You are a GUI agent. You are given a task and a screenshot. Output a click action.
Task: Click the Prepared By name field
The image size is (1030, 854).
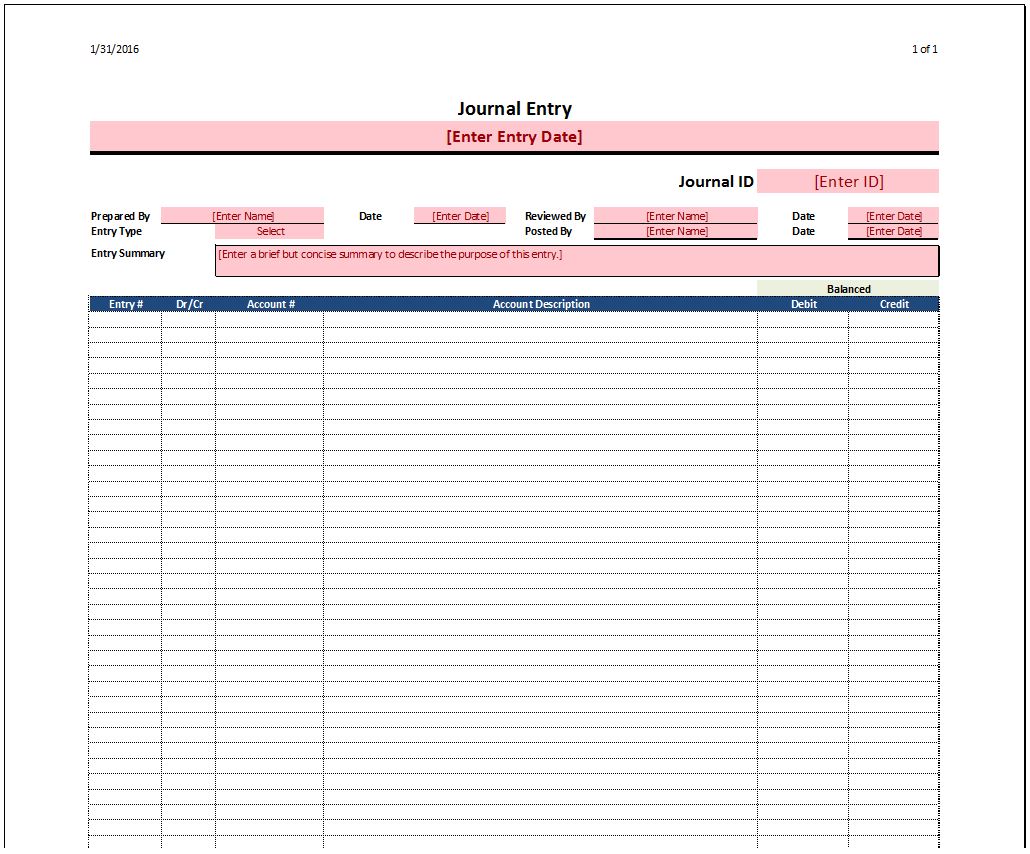click(242, 215)
